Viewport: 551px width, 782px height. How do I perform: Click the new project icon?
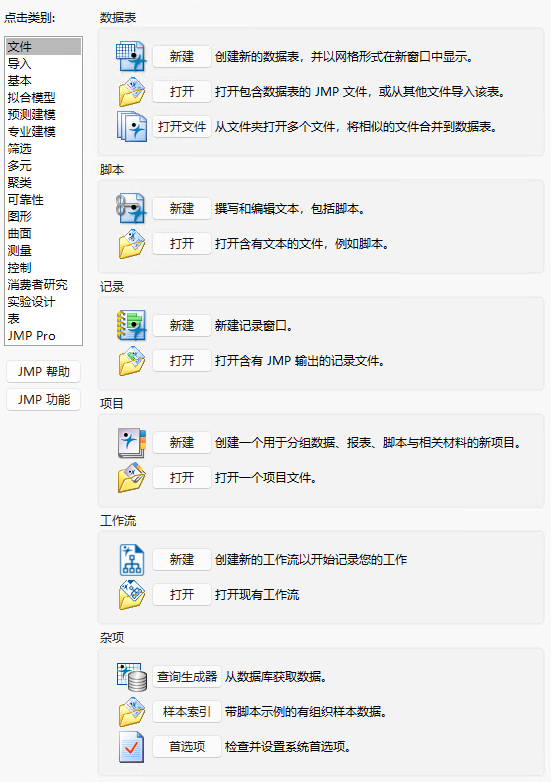[x=132, y=442]
